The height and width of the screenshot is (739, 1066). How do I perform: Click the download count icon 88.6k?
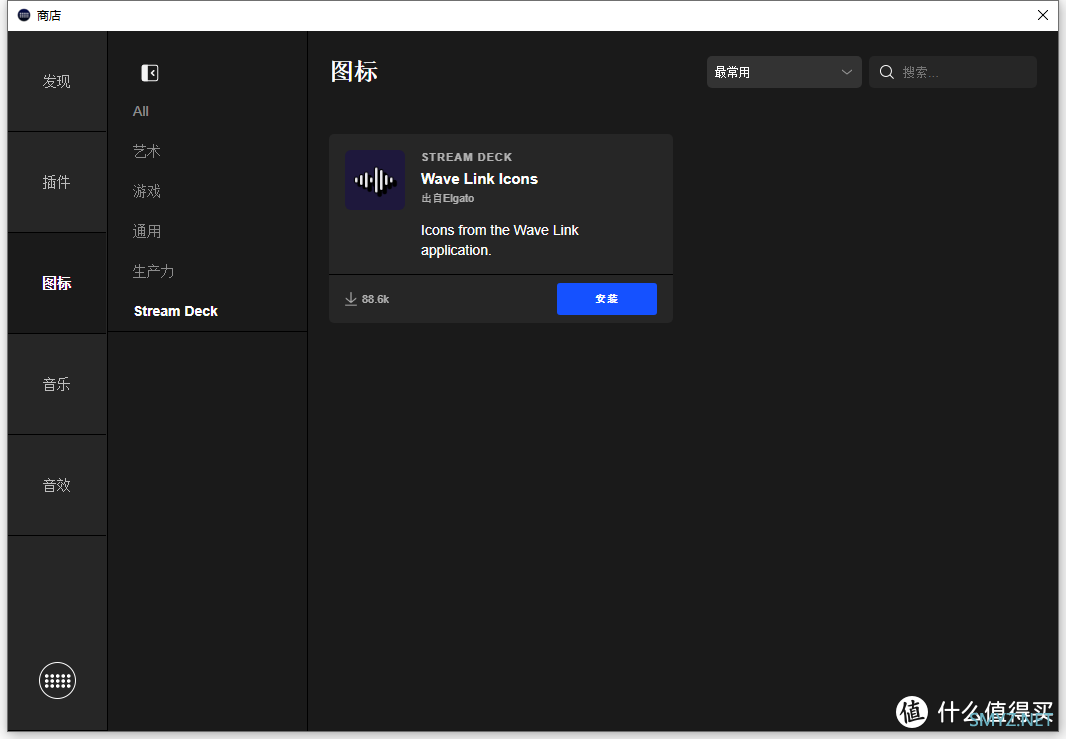[x=351, y=299]
